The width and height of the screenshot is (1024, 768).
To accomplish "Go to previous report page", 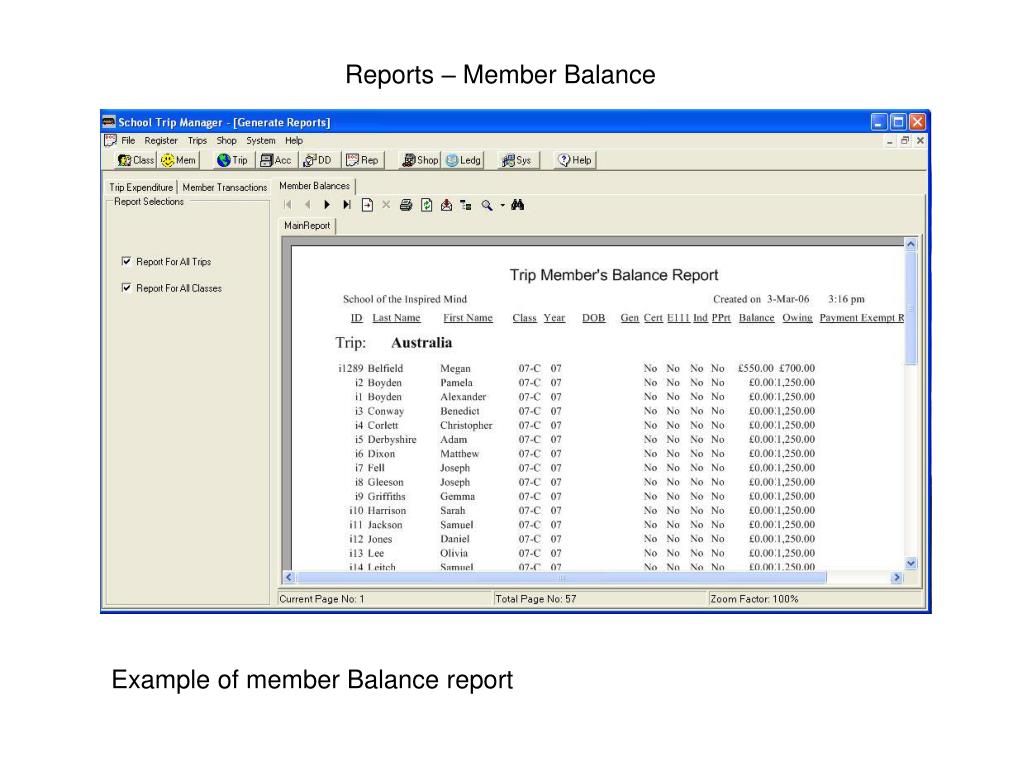I will [x=307, y=205].
